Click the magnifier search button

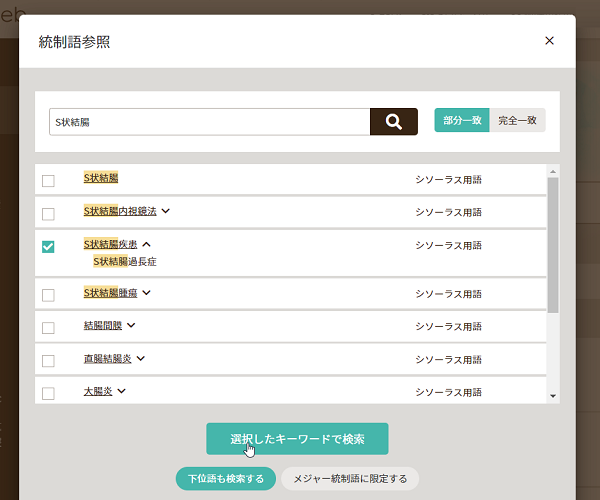(x=393, y=122)
